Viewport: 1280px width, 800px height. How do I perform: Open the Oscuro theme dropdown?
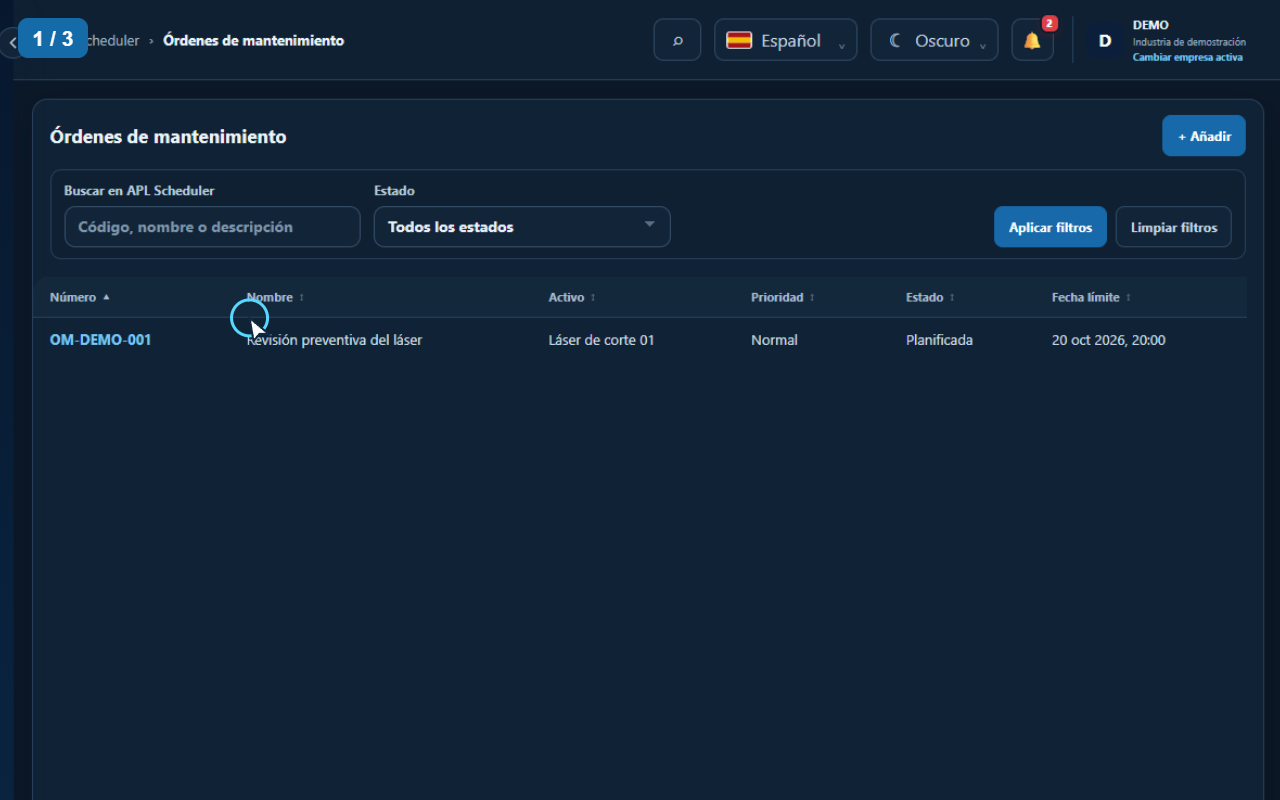934,40
